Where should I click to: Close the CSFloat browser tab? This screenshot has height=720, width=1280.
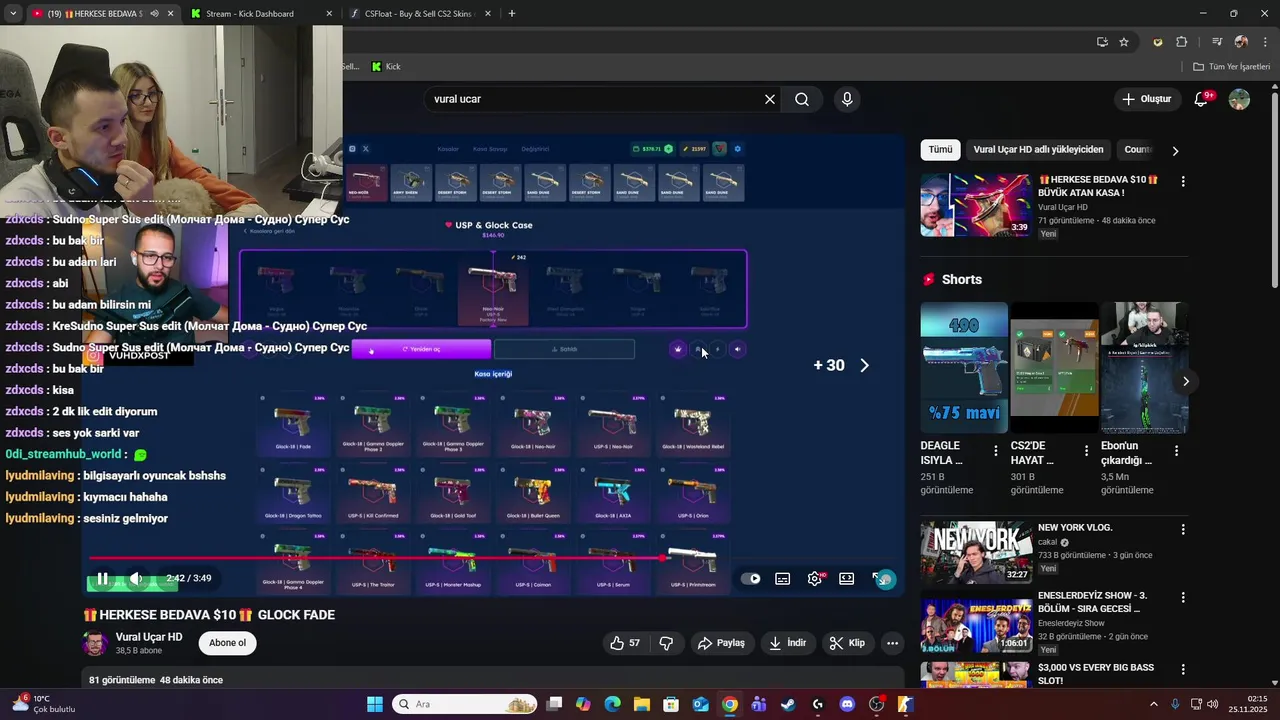click(x=487, y=14)
